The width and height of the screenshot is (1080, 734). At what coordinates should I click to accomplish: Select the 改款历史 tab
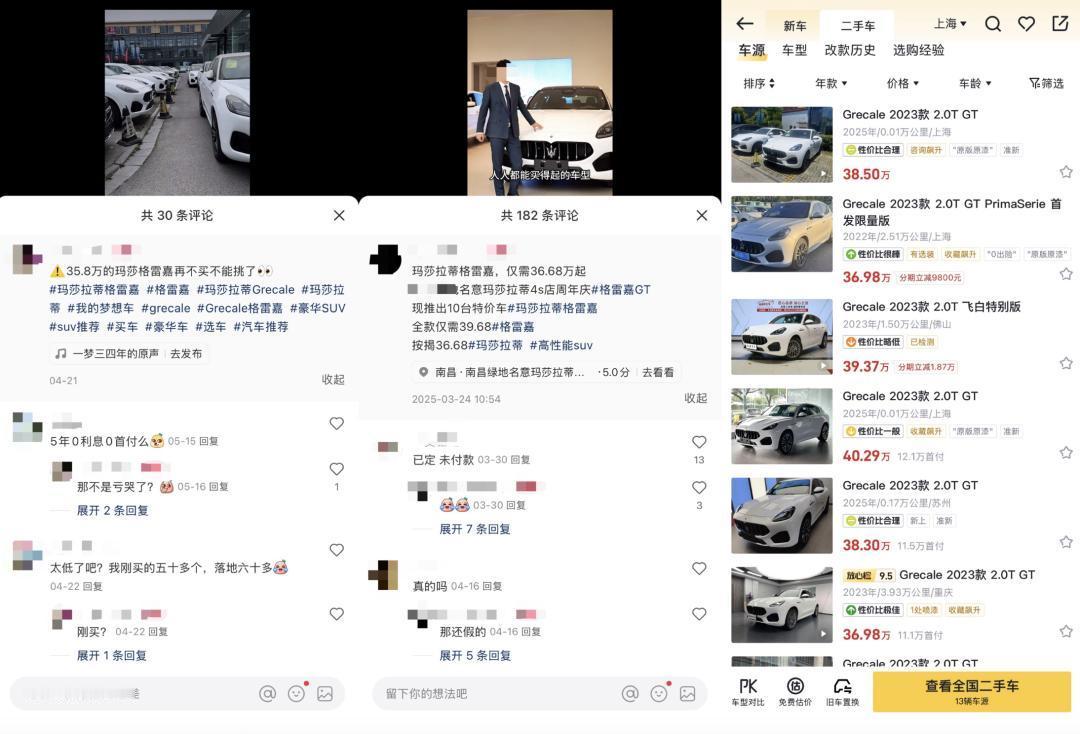[849, 50]
